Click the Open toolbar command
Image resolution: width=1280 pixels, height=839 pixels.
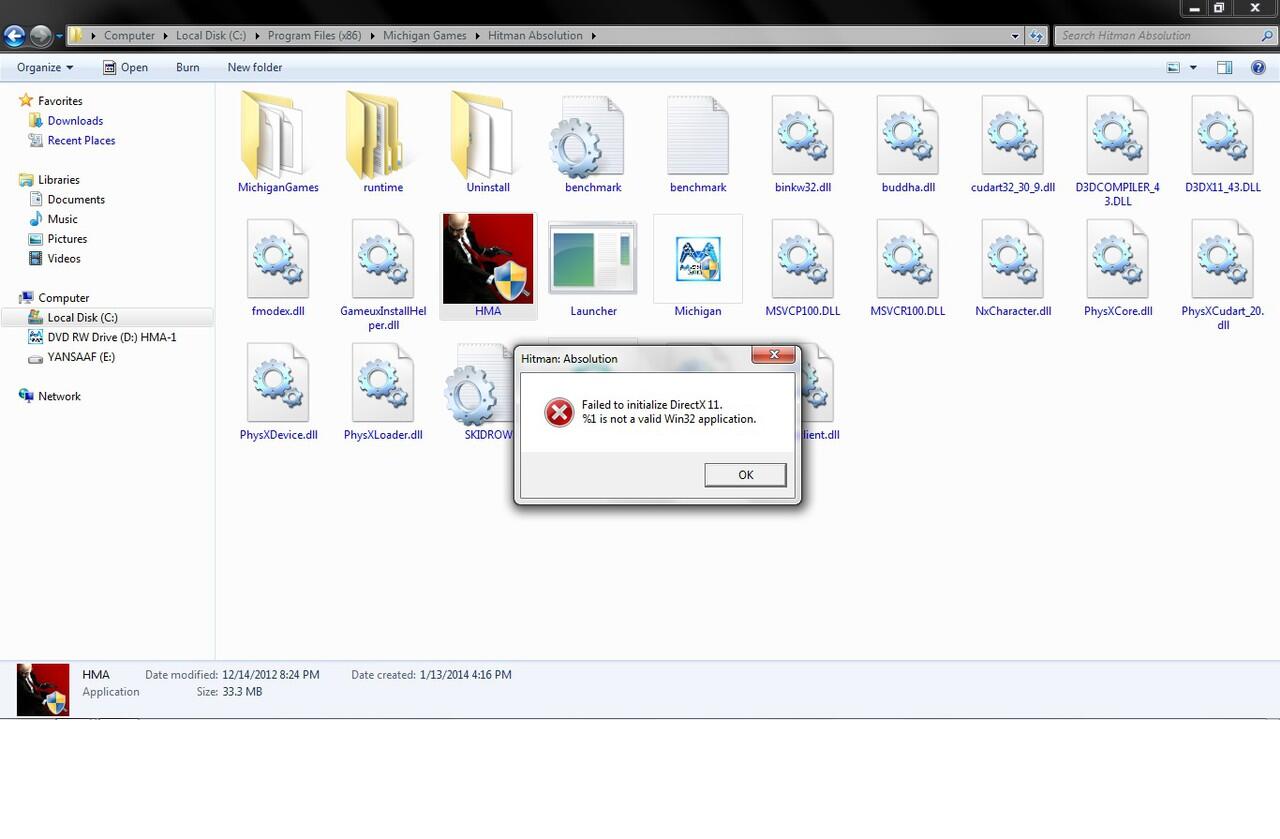click(x=125, y=67)
